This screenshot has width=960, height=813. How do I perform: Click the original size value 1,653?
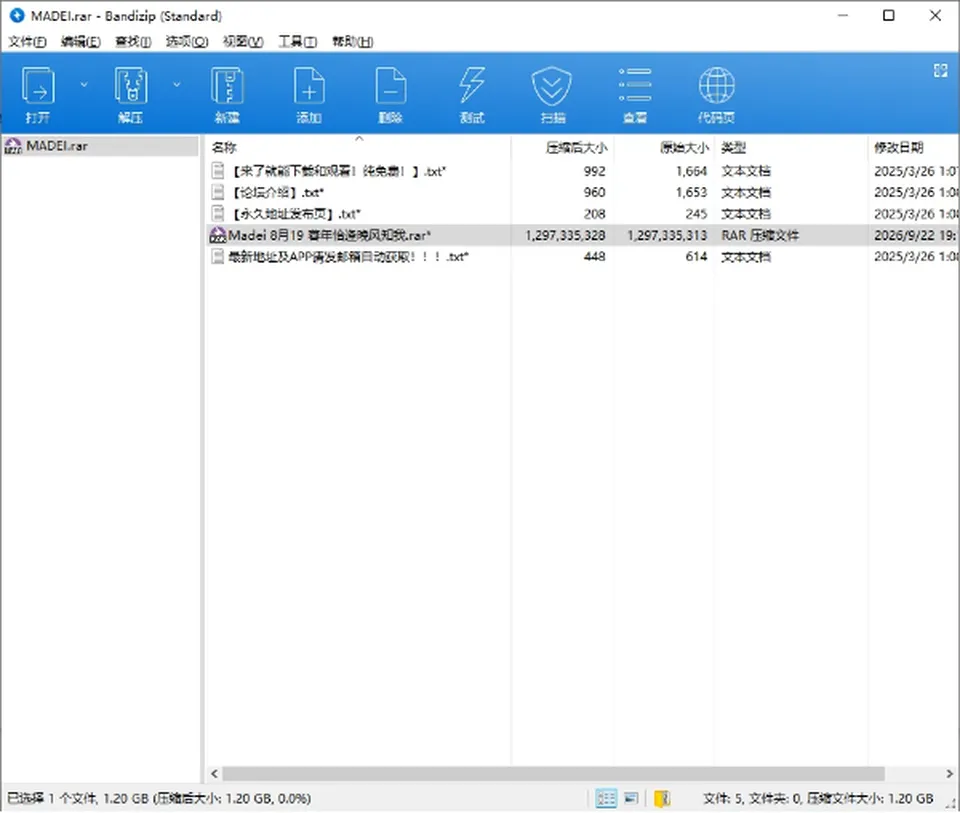point(691,193)
